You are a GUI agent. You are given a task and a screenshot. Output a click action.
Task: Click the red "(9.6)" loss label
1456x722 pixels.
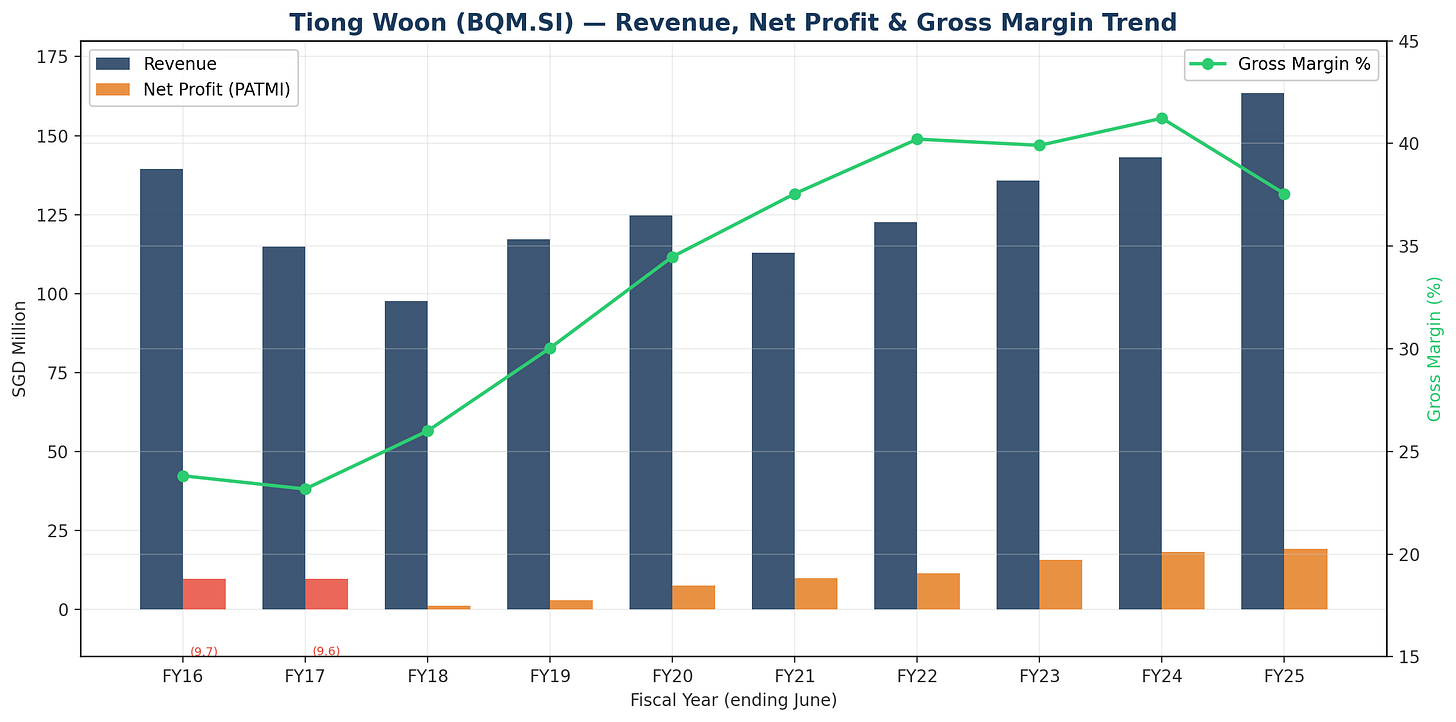tap(326, 651)
